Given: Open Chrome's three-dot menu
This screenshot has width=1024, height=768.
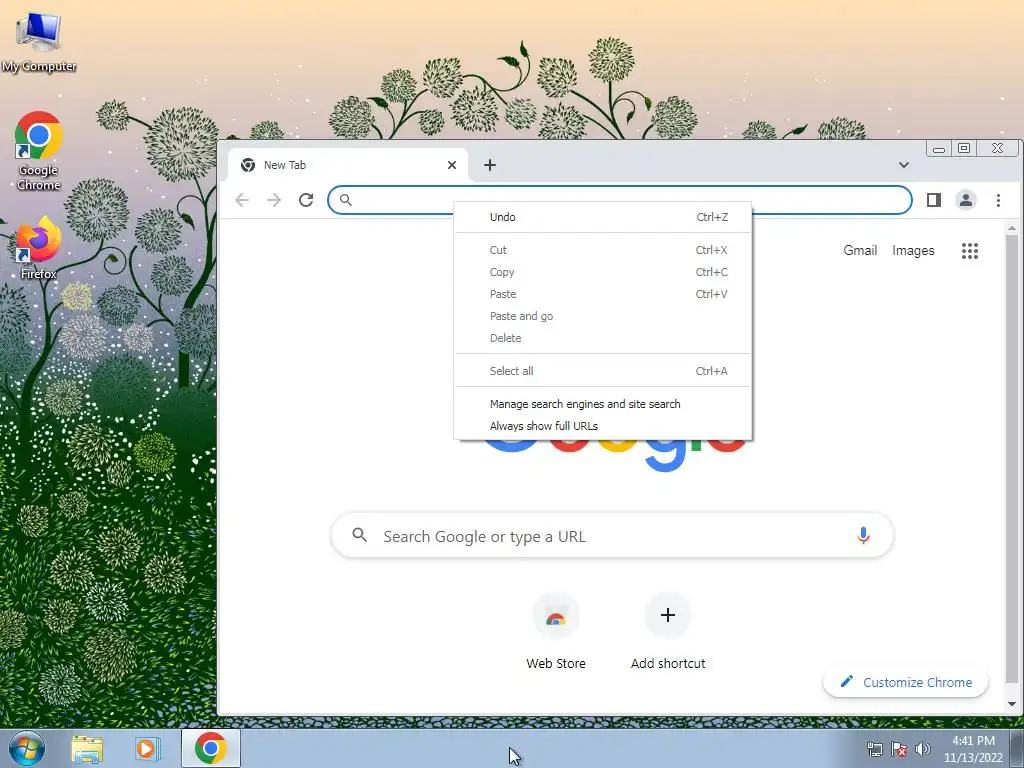Looking at the screenshot, I should pos(998,200).
